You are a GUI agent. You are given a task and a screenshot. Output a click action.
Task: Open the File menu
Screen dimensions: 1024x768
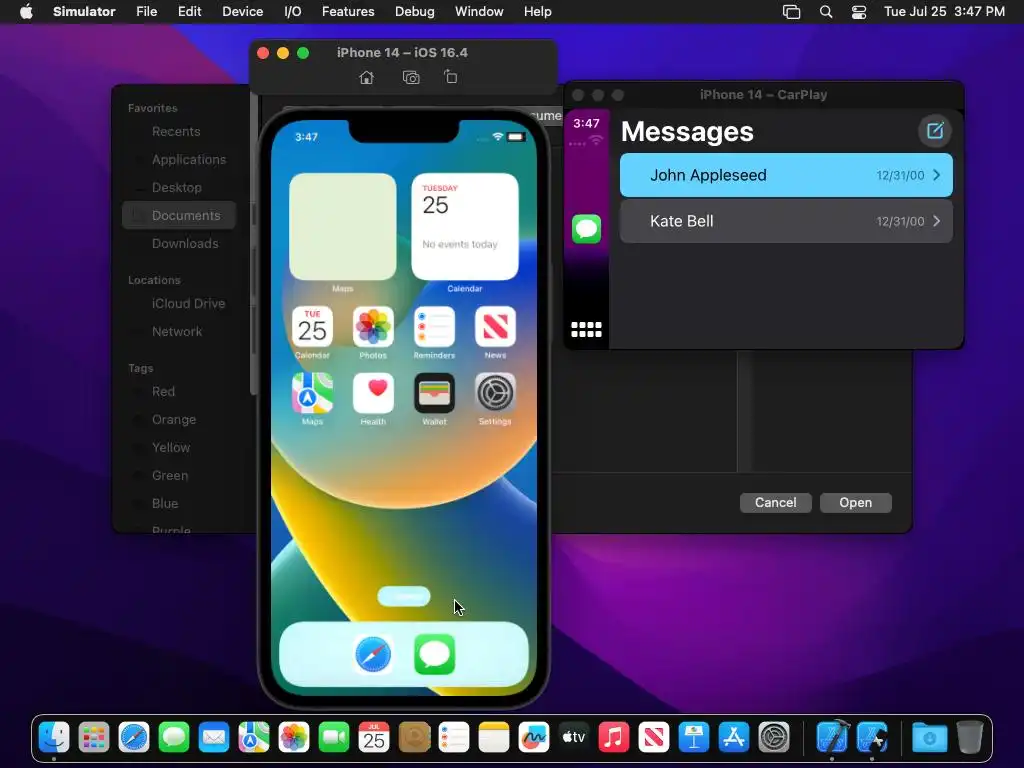[146, 12]
